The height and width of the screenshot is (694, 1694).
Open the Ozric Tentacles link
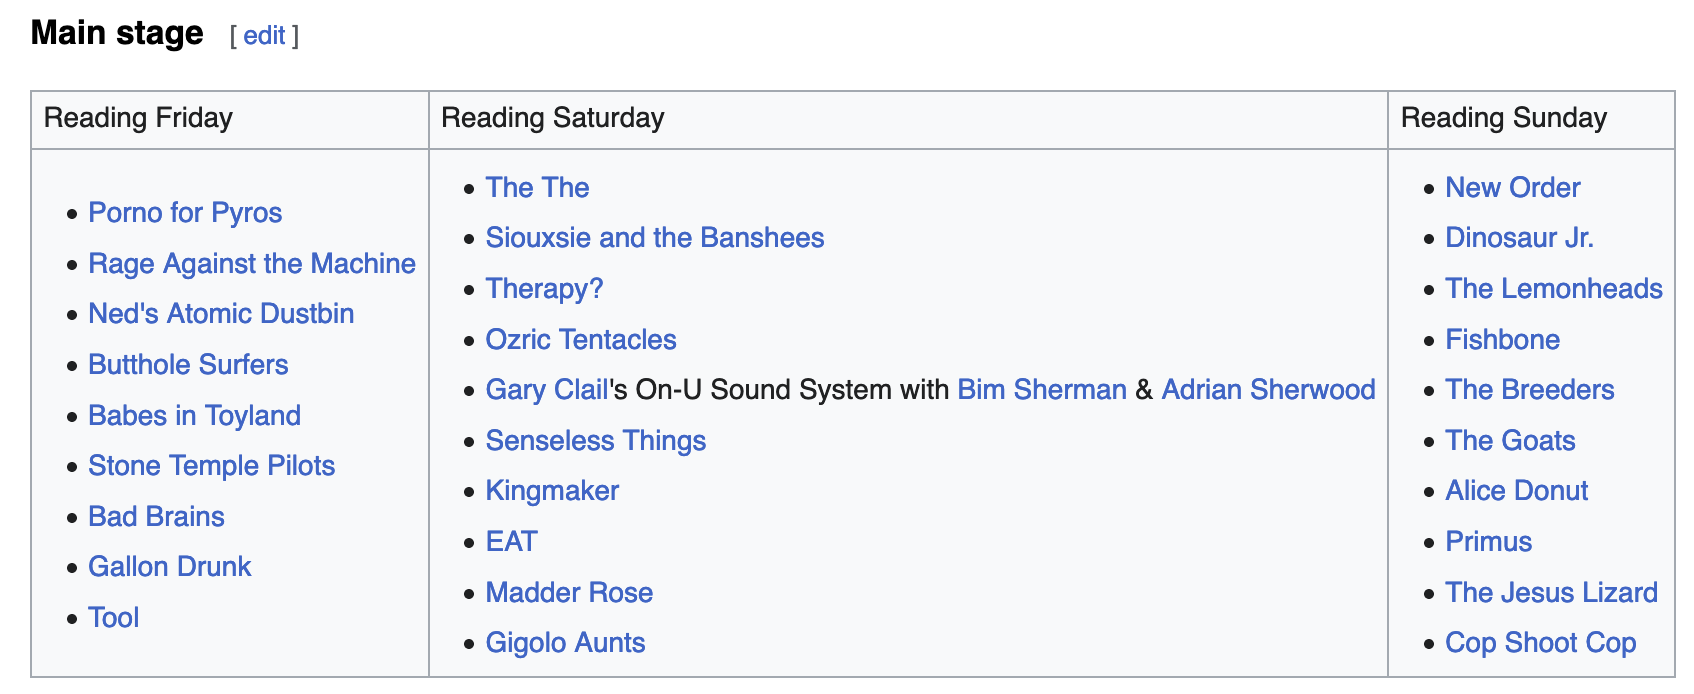[580, 340]
